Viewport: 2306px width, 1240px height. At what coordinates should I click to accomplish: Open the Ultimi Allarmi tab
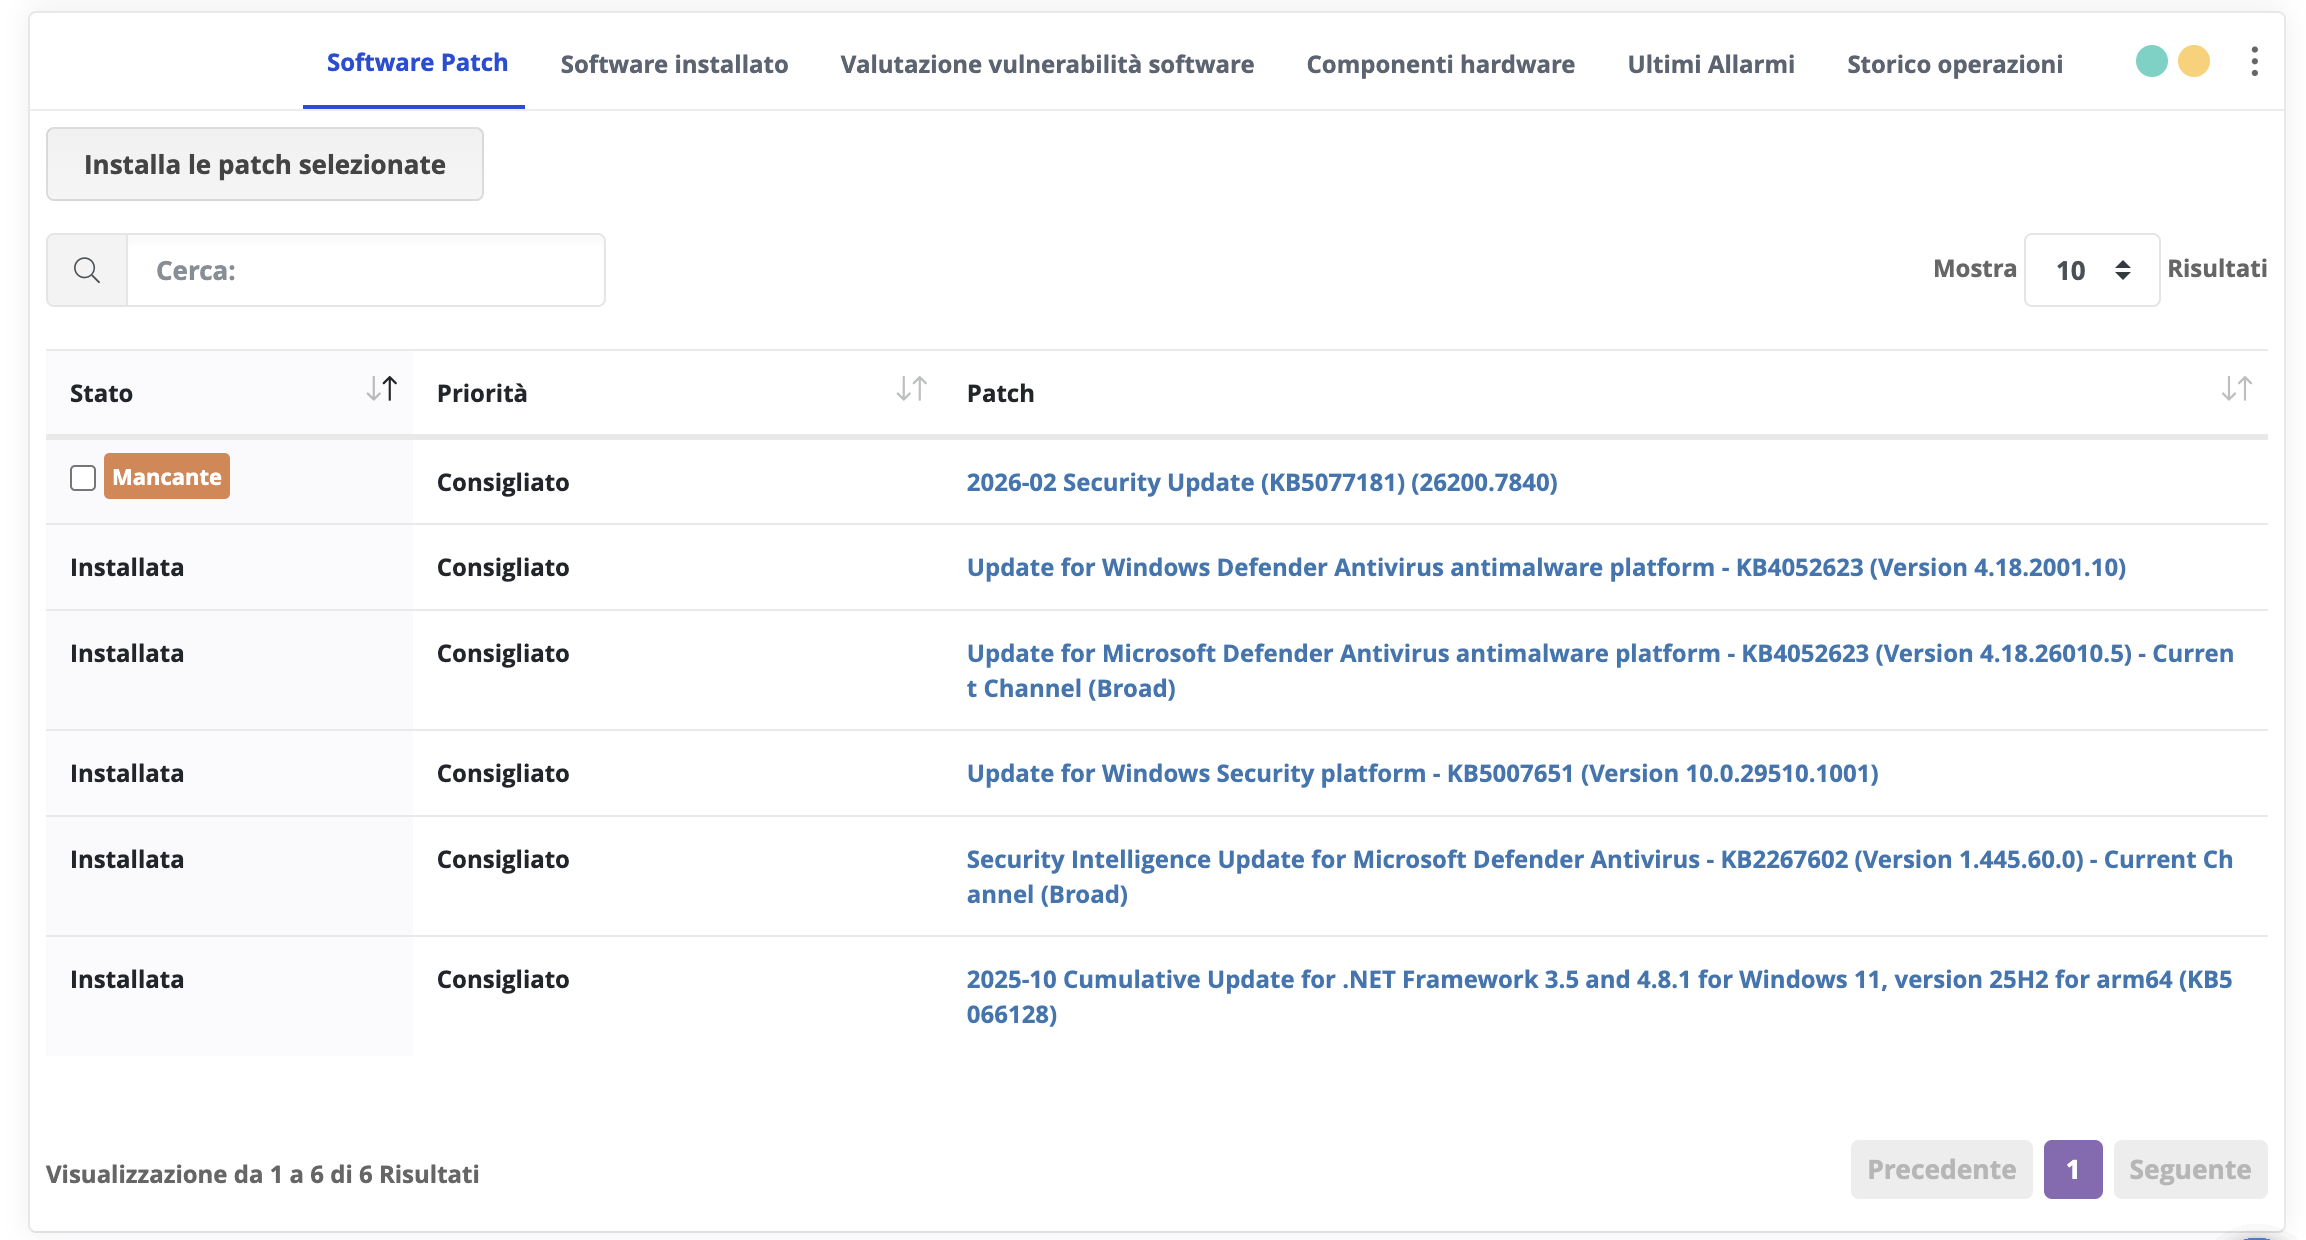click(1710, 64)
